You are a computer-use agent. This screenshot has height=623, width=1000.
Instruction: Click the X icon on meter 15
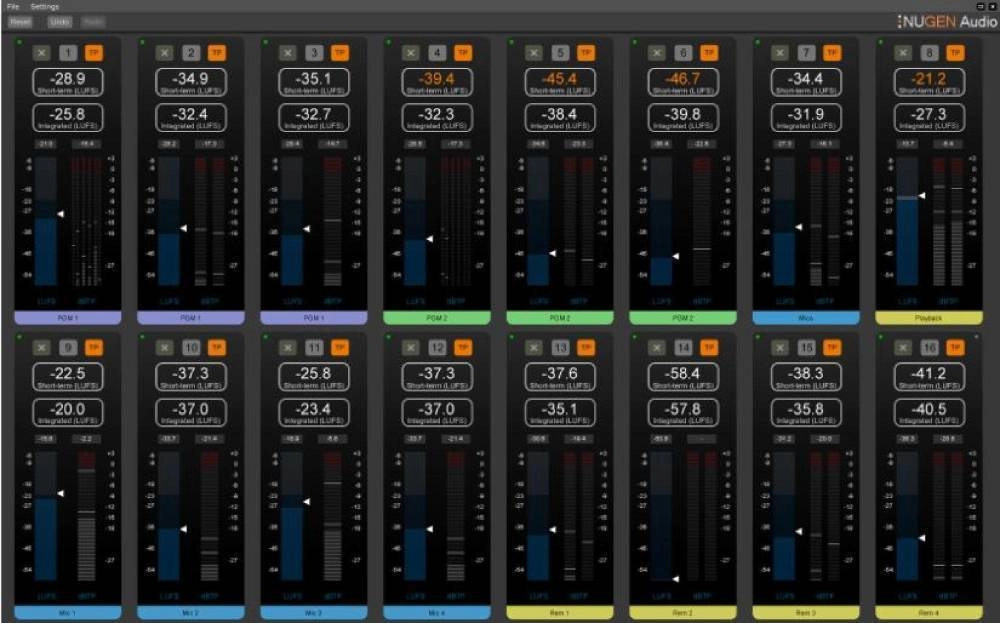click(x=780, y=348)
